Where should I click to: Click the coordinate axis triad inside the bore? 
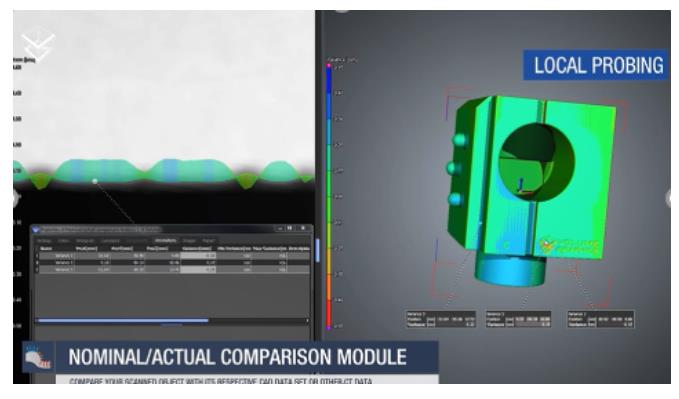[523, 187]
